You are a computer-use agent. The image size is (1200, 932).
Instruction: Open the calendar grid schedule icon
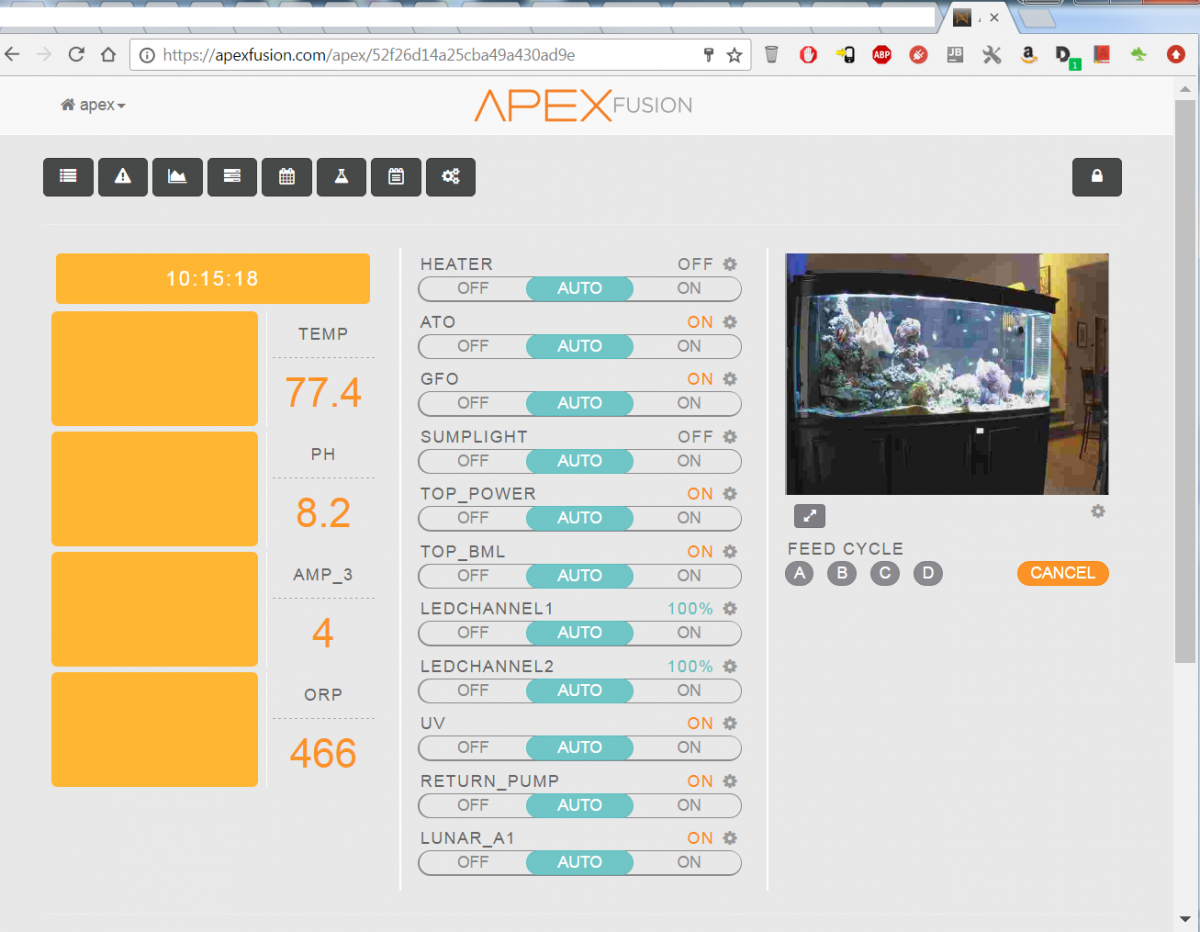(287, 177)
